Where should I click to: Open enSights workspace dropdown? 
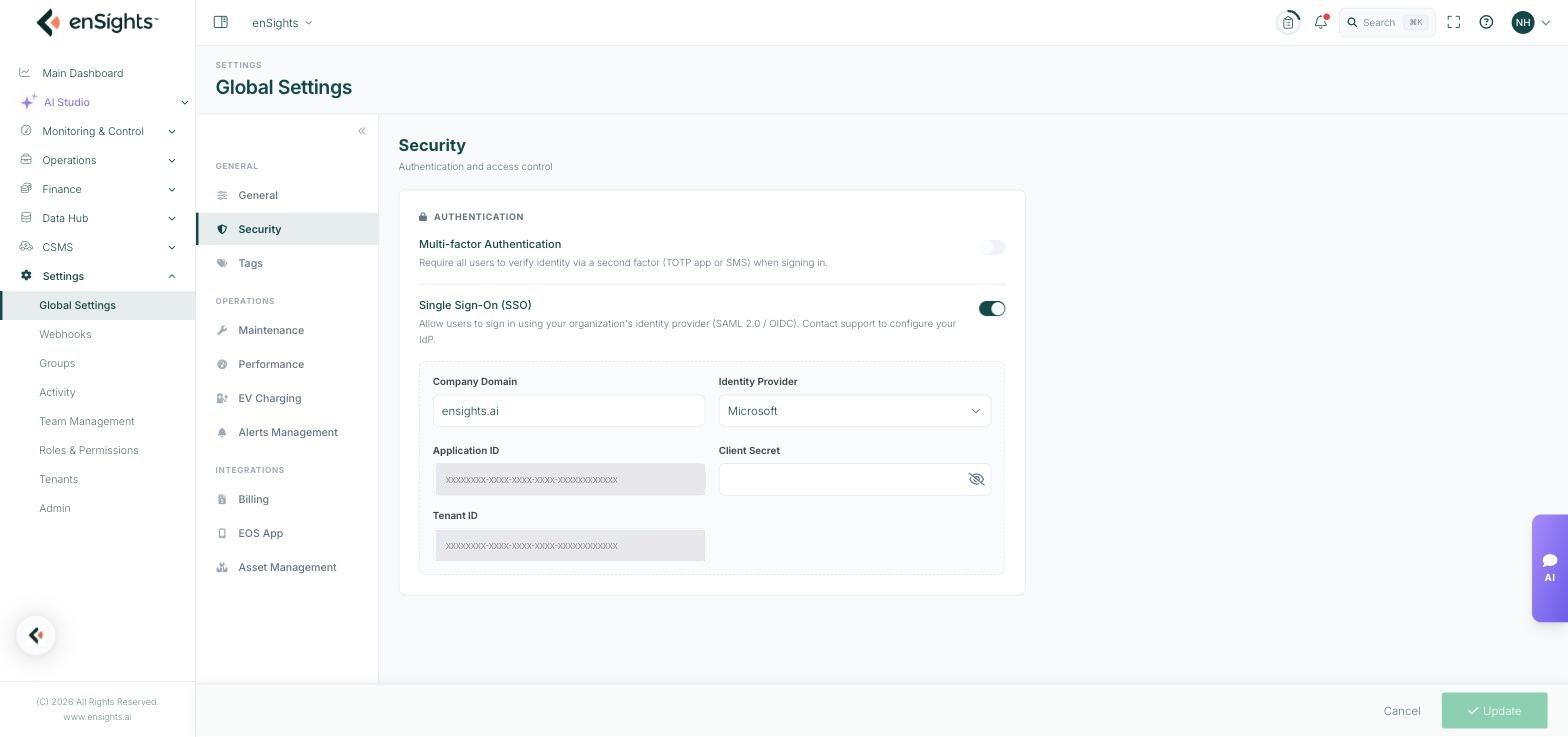(x=282, y=22)
